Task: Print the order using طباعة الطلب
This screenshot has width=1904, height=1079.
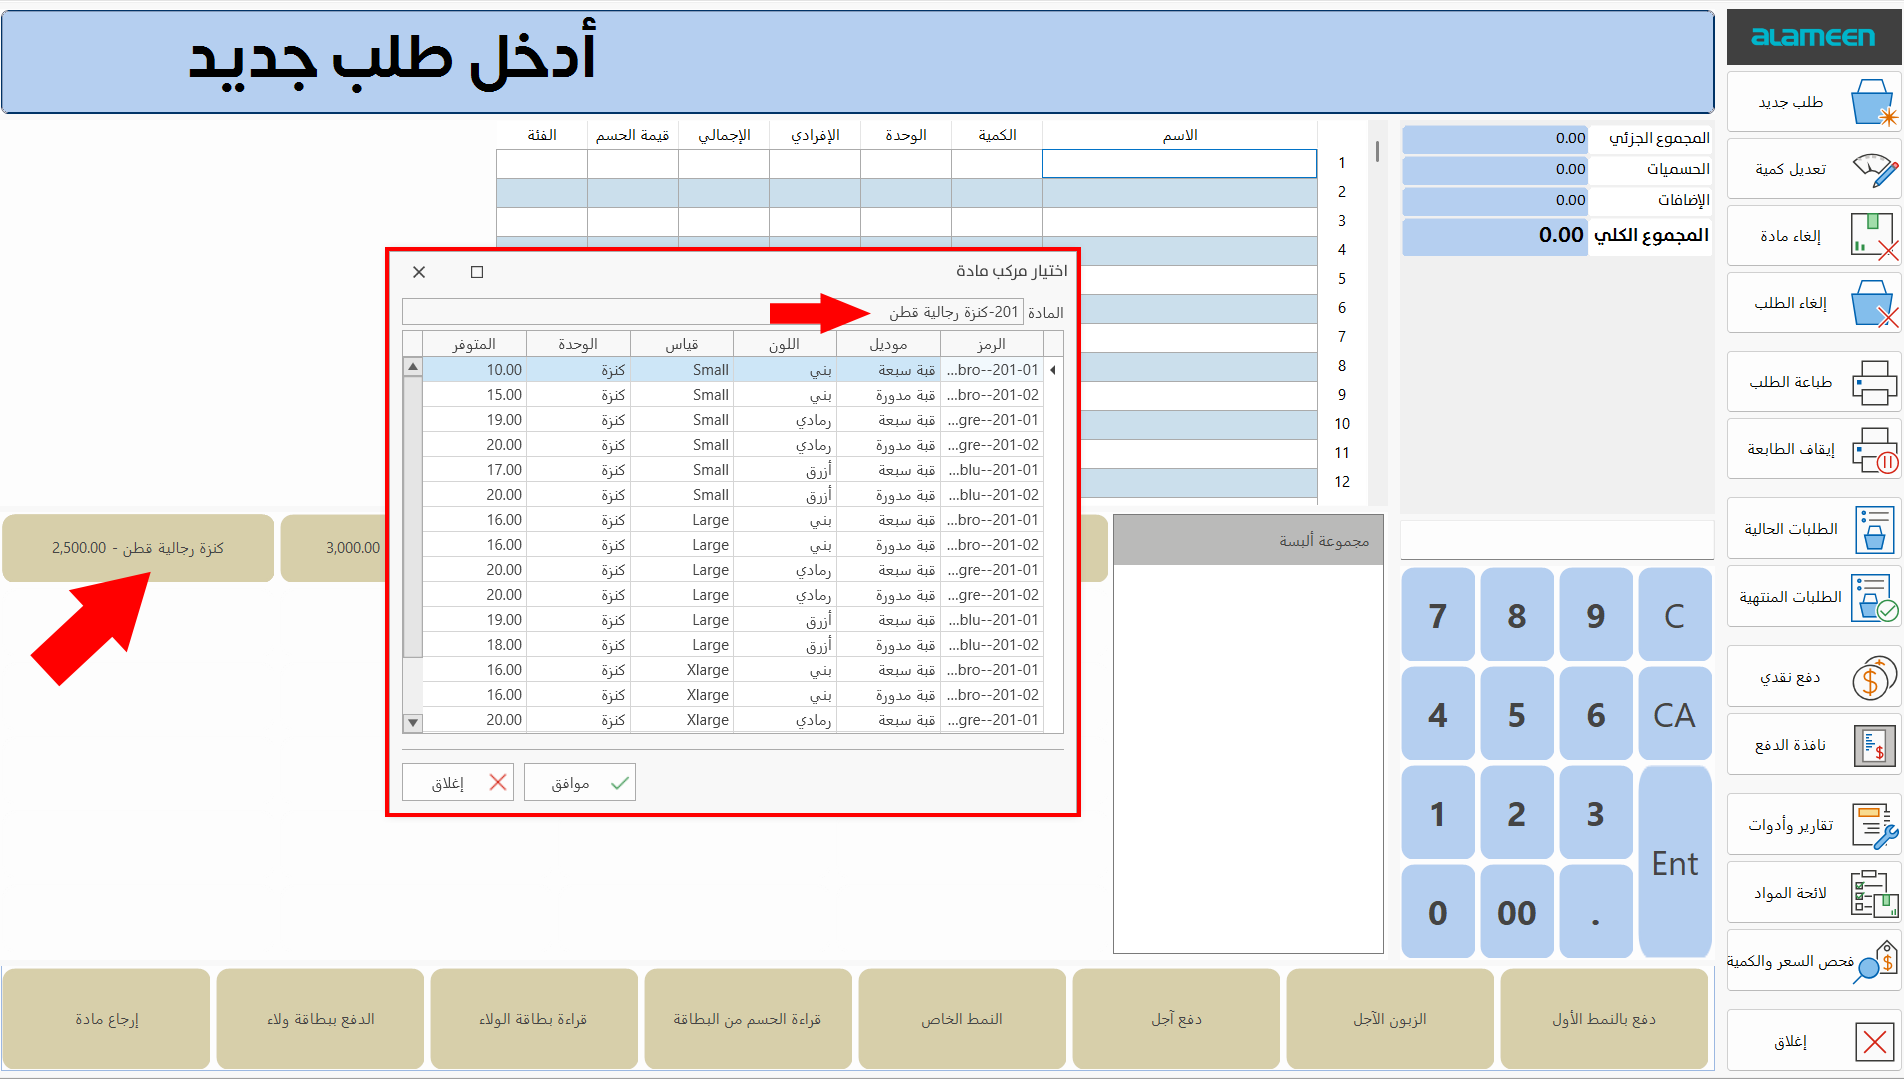Action: click(x=1812, y=381)
